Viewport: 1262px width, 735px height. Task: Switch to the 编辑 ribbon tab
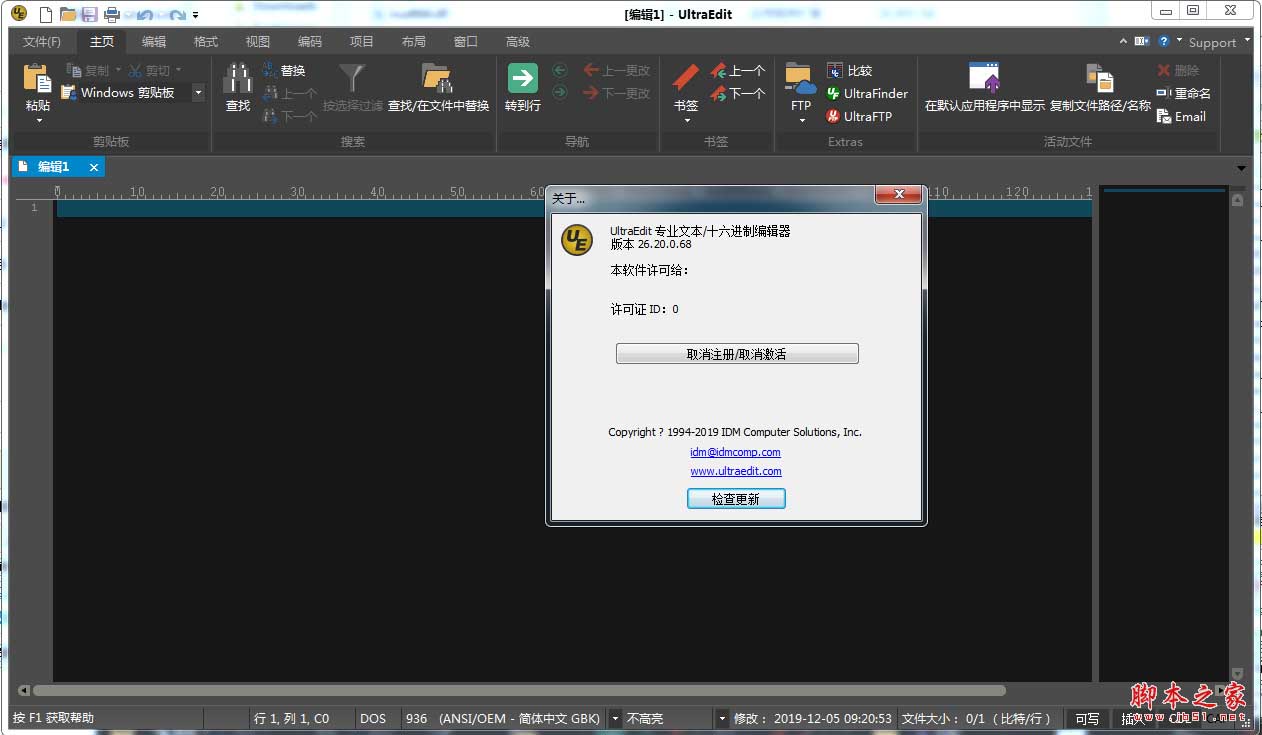click(x=153, y=41)
